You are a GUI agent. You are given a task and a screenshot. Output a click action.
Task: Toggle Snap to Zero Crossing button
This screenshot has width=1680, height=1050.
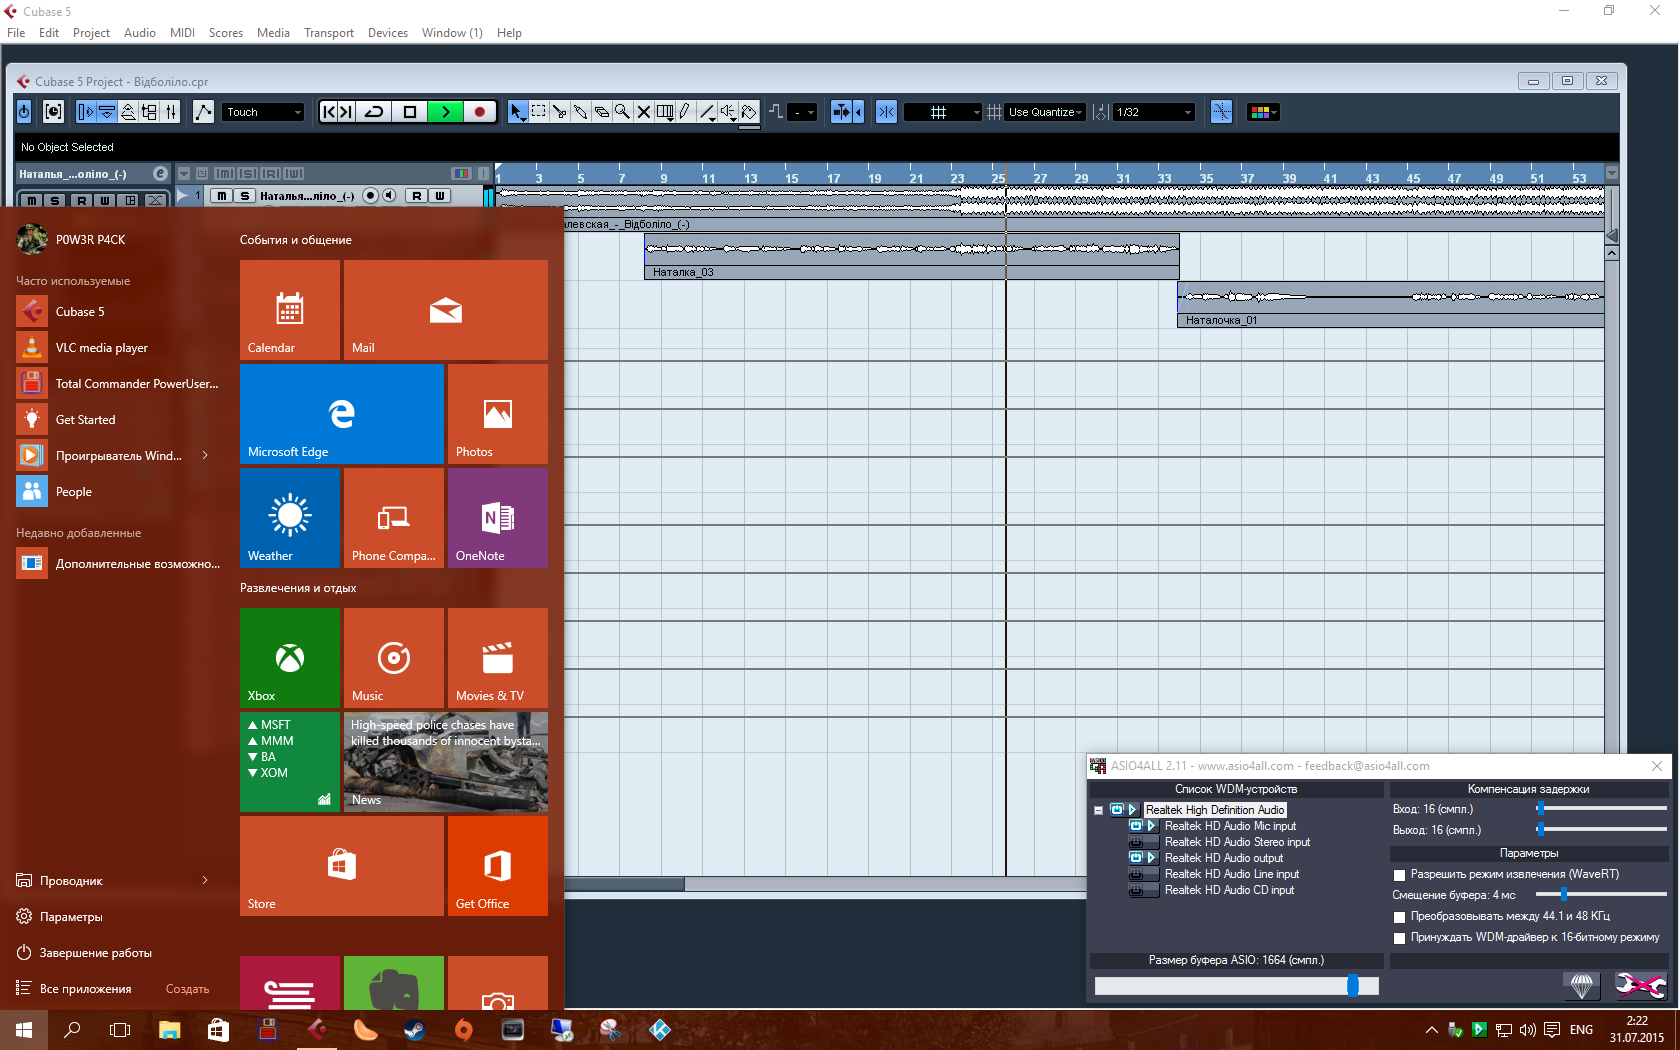[1221, 112]
